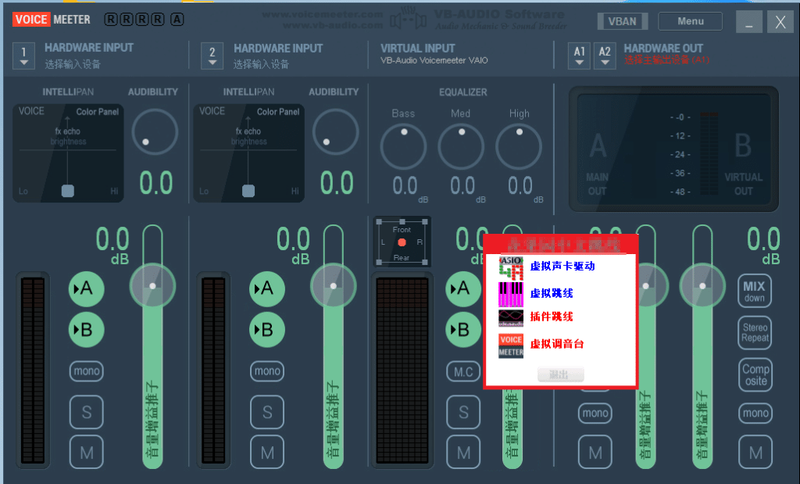Click 选择输入设备 under Hardware Input 1
The width and height of the screenshot is (800, 484).
click(x=72, y=64)
